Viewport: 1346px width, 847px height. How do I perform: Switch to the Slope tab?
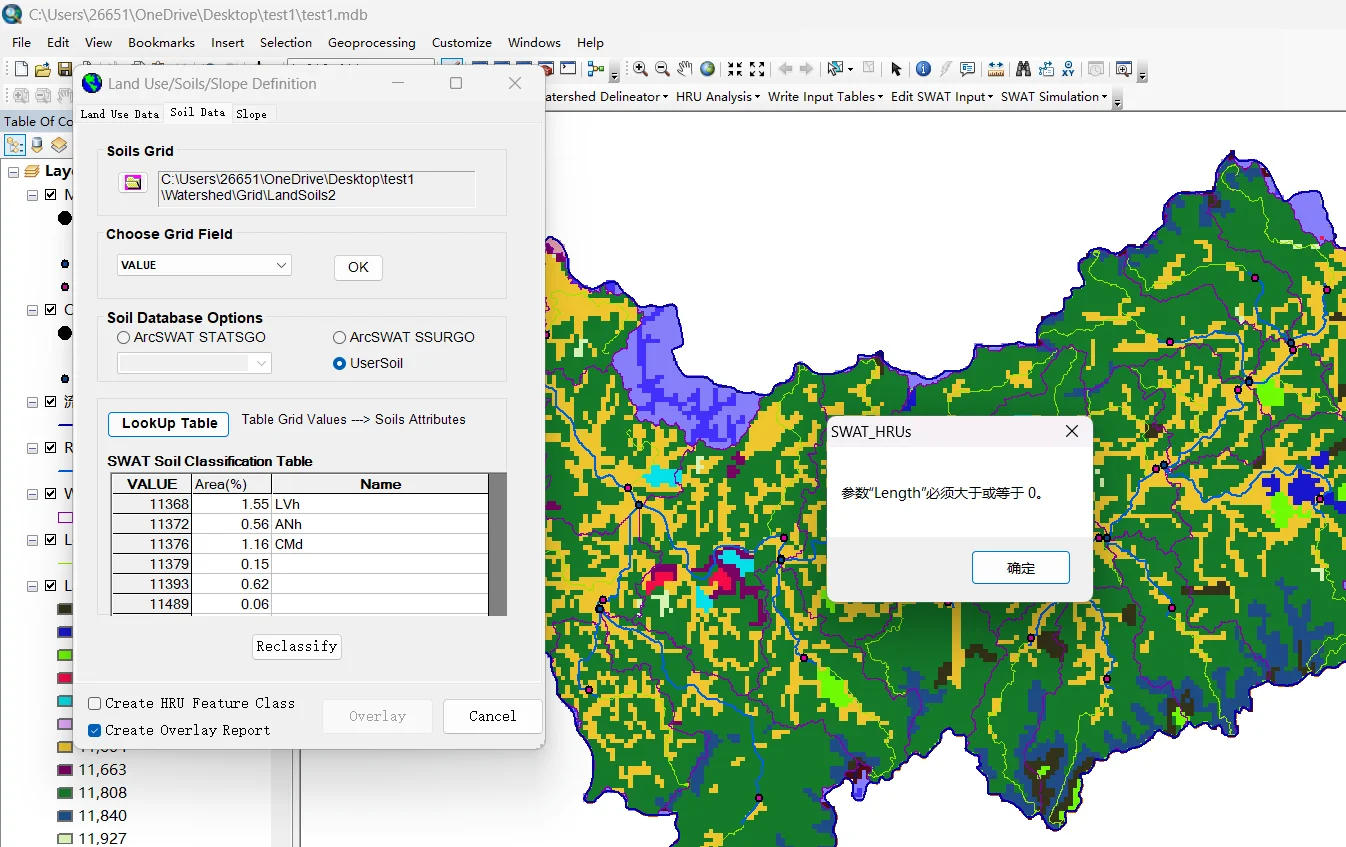point(252,113)
